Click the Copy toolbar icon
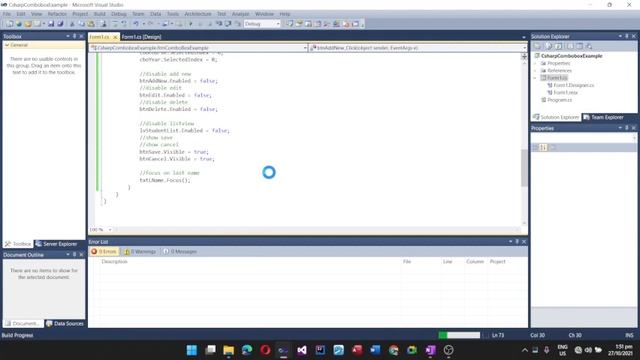Viewport: 640px width, 360px height. point(81,24)
